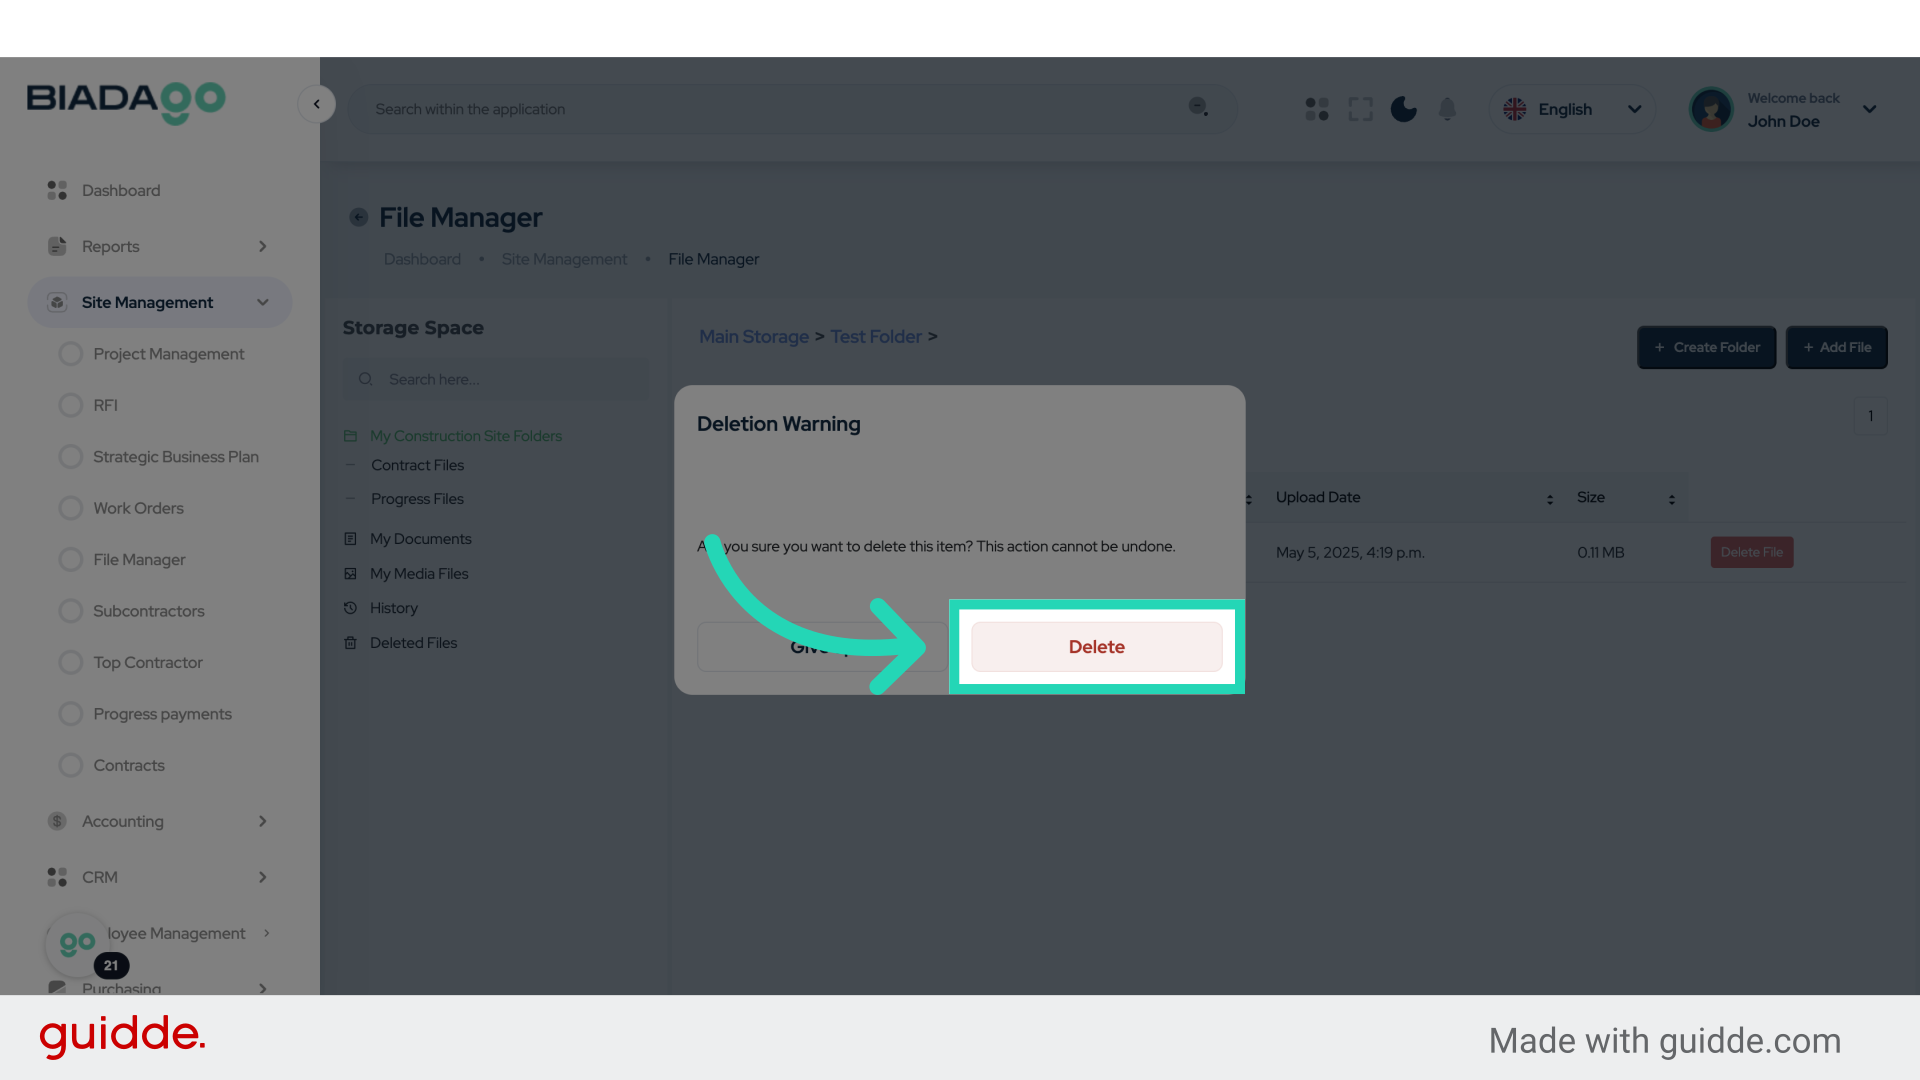Select the Subcontractors radio item

(x=71, y=611)
